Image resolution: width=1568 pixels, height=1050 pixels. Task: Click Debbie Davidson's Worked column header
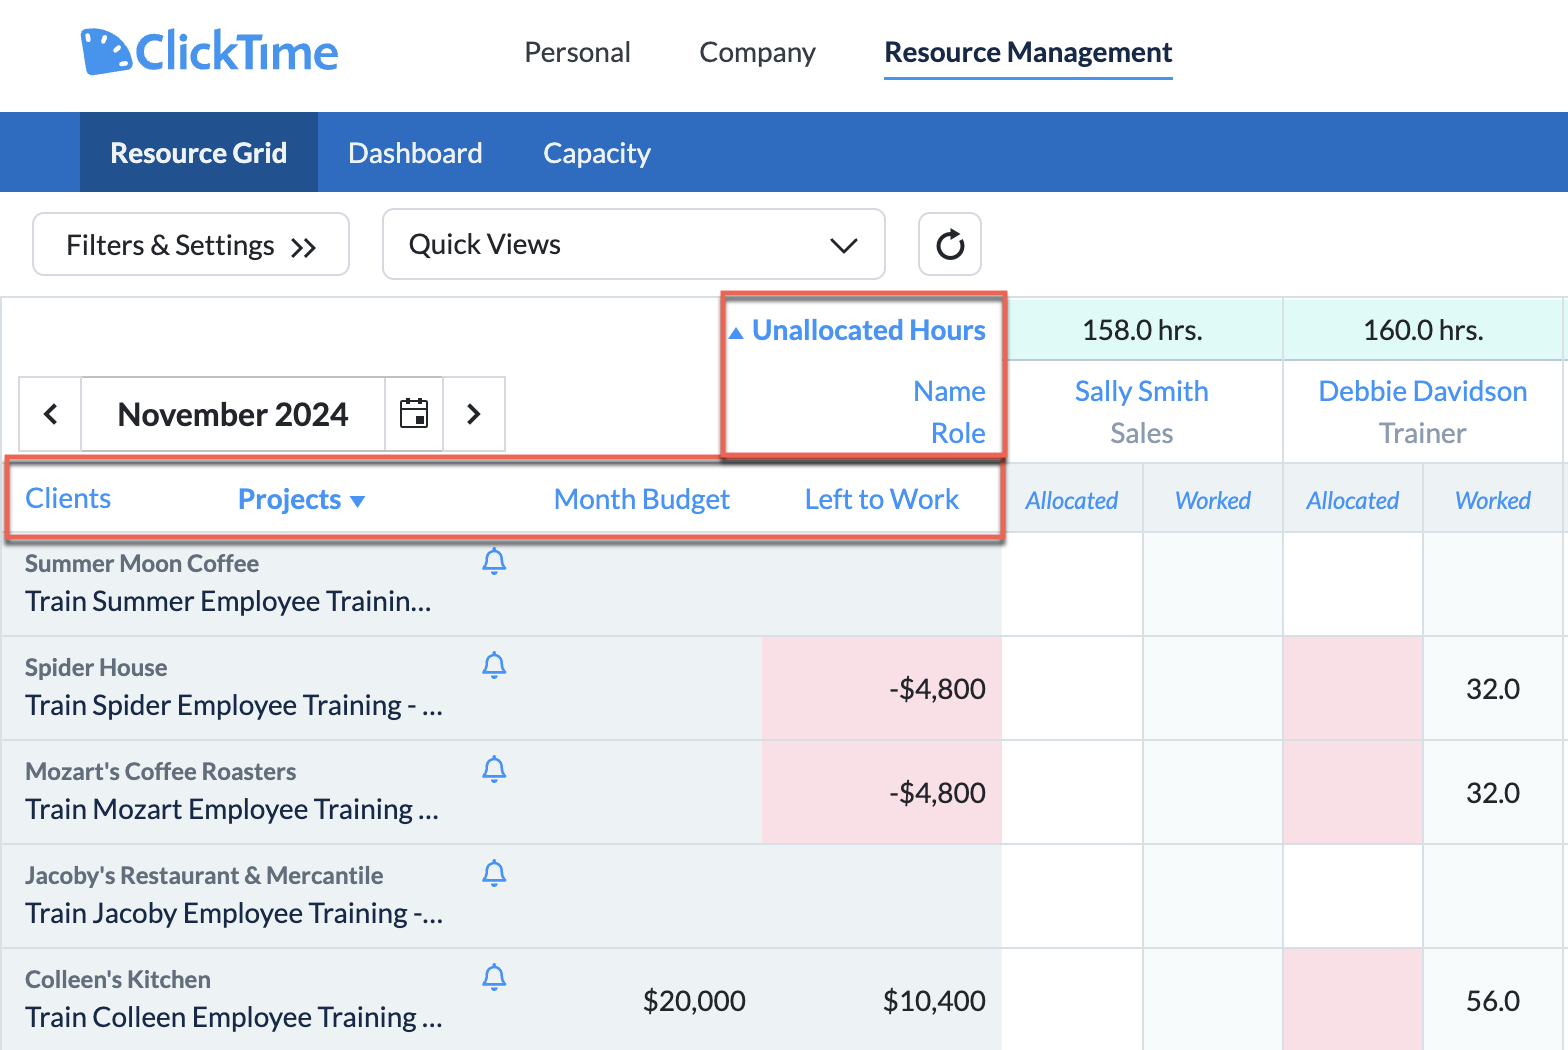1493,500
